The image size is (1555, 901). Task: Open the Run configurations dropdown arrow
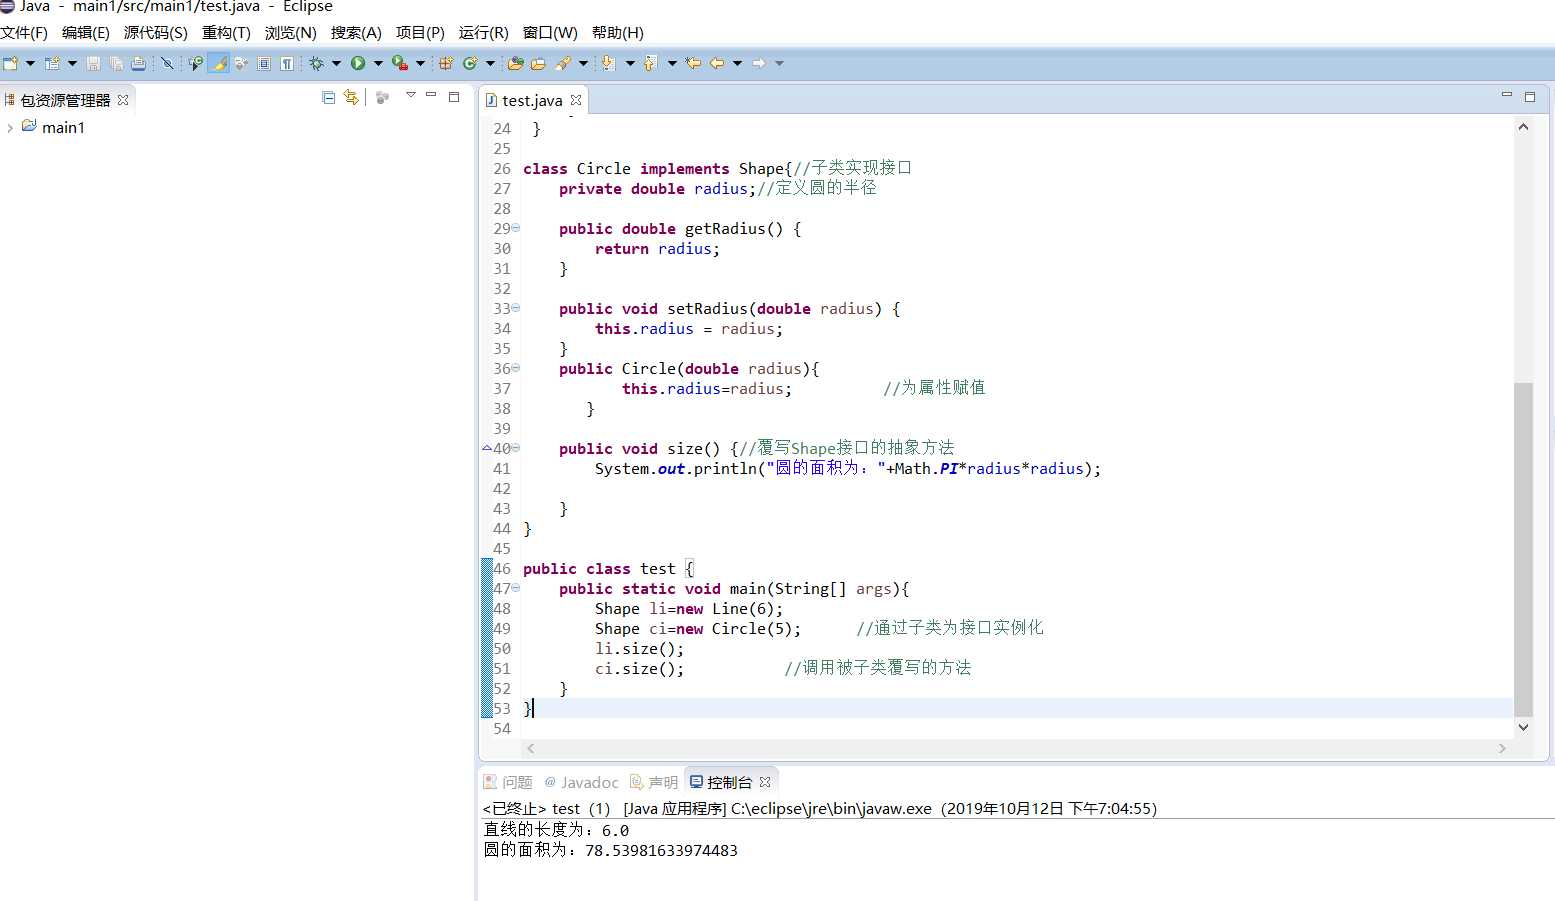pos(378,63)
